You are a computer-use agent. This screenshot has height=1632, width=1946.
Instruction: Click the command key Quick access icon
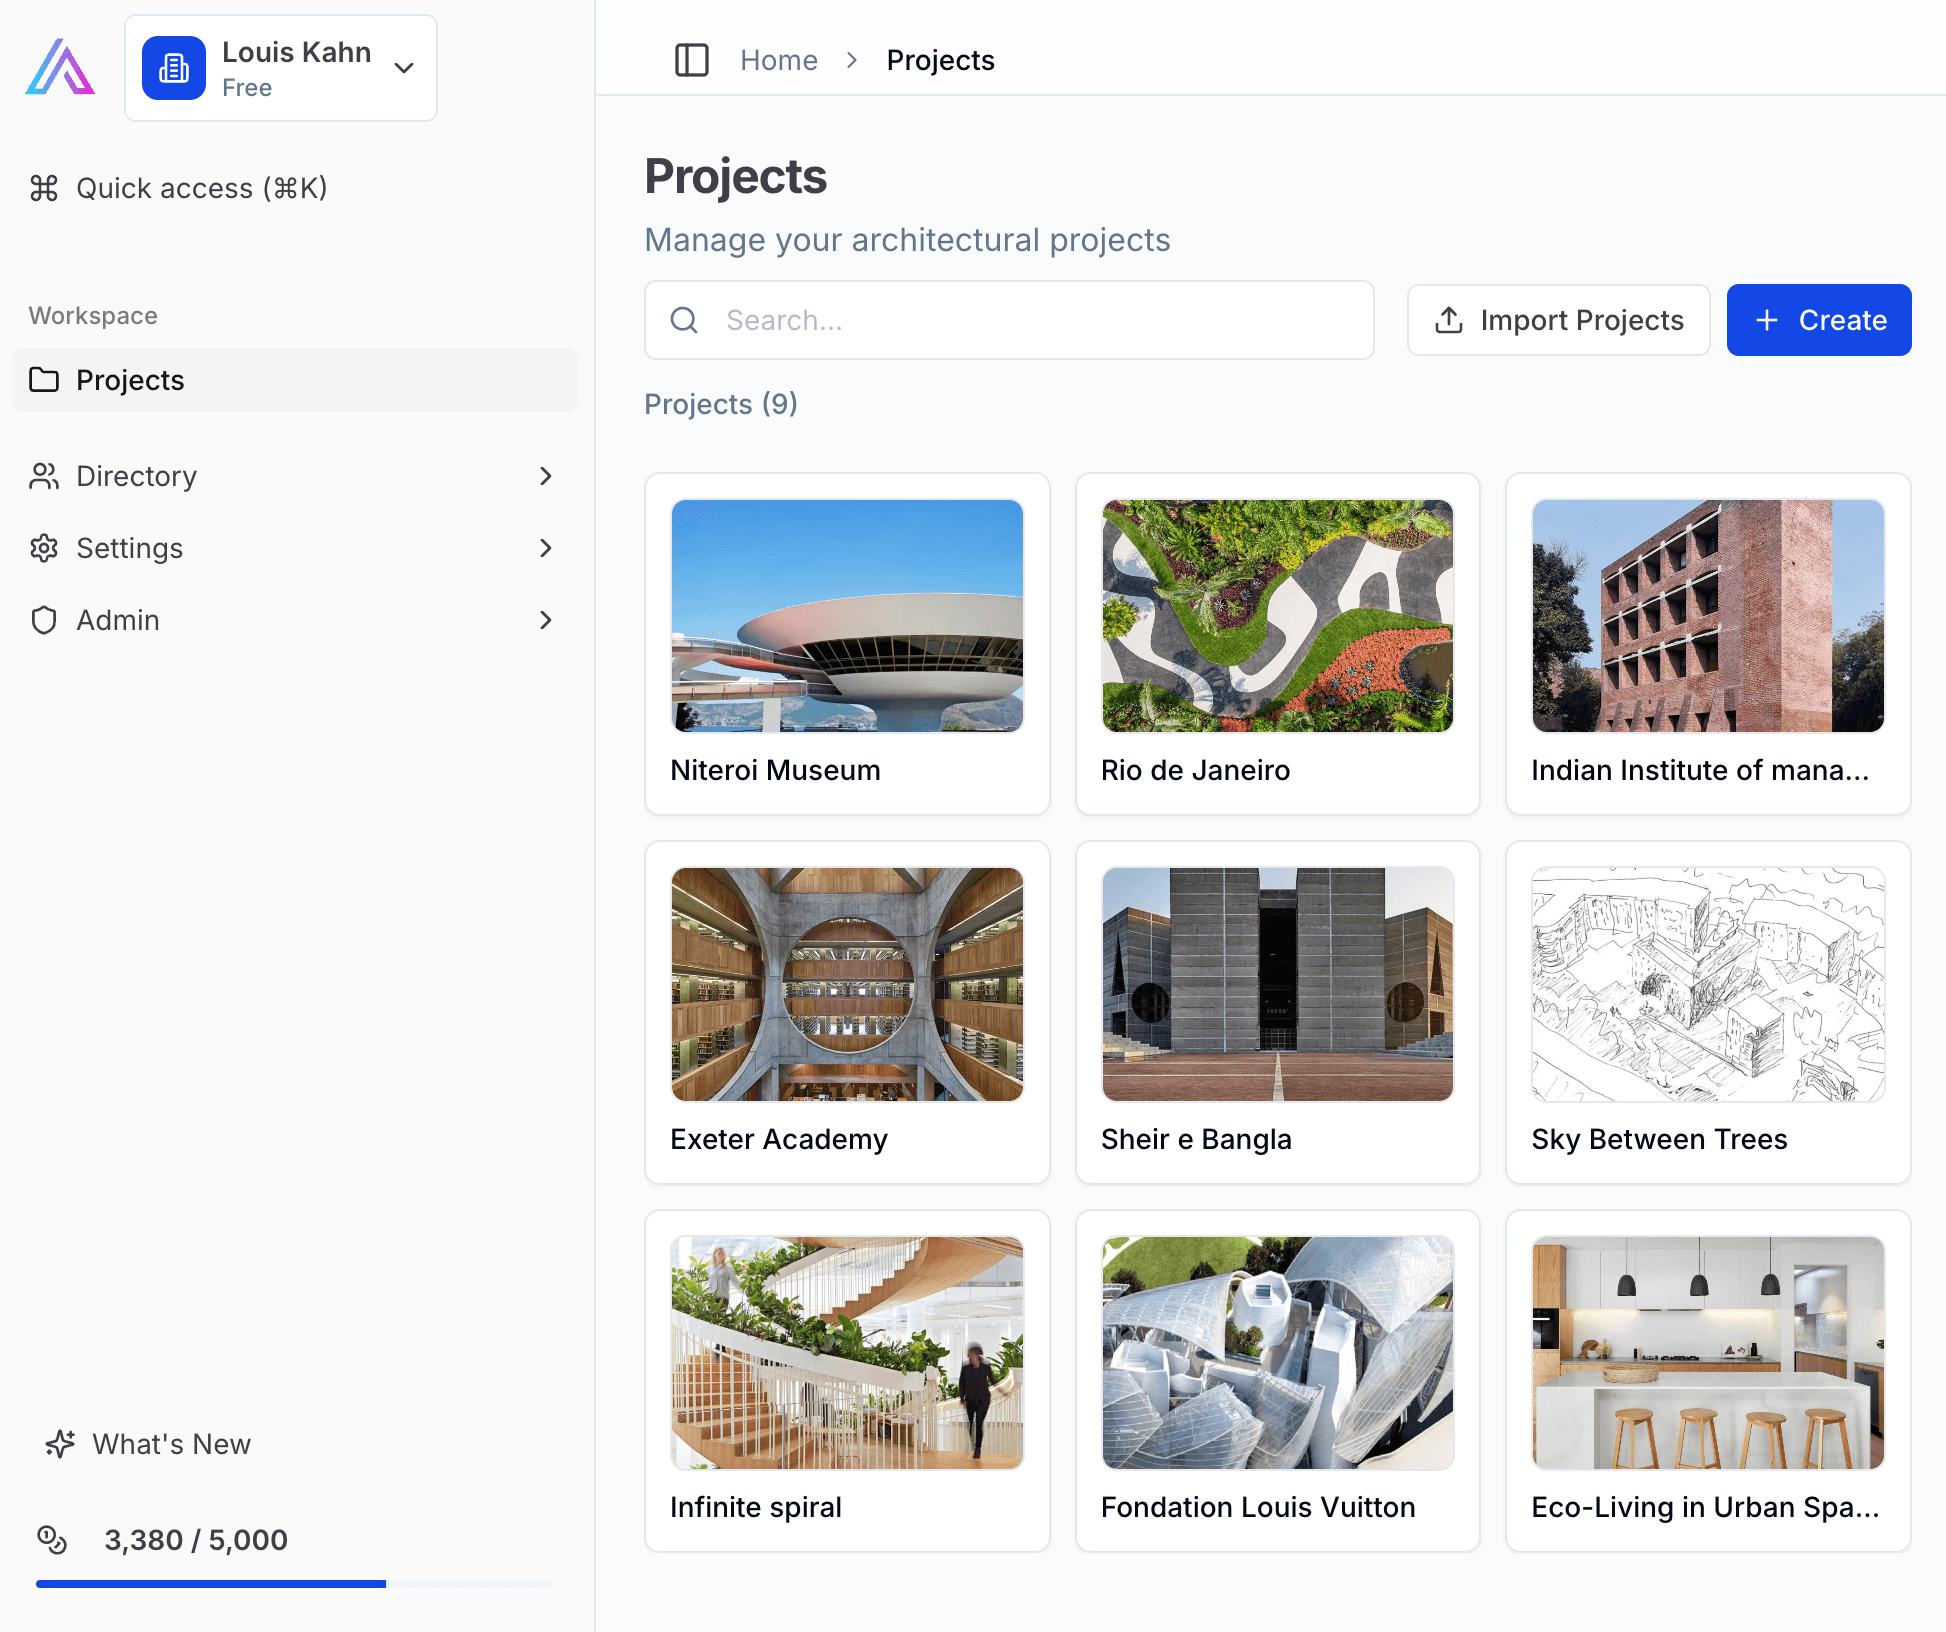[44, 188]
